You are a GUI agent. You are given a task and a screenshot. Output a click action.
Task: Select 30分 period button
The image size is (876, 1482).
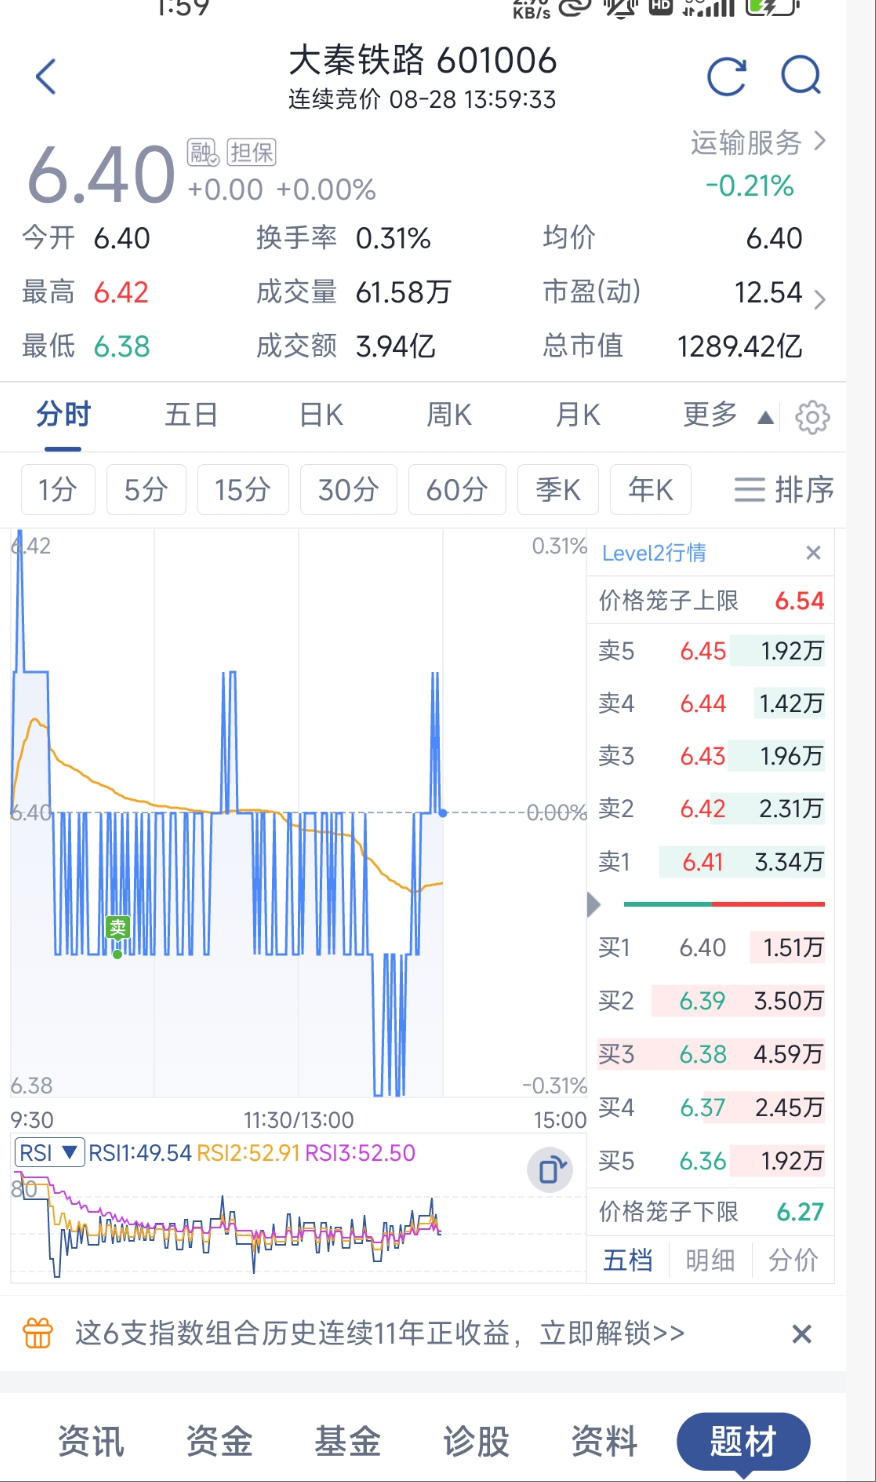(x=349, y=489)
